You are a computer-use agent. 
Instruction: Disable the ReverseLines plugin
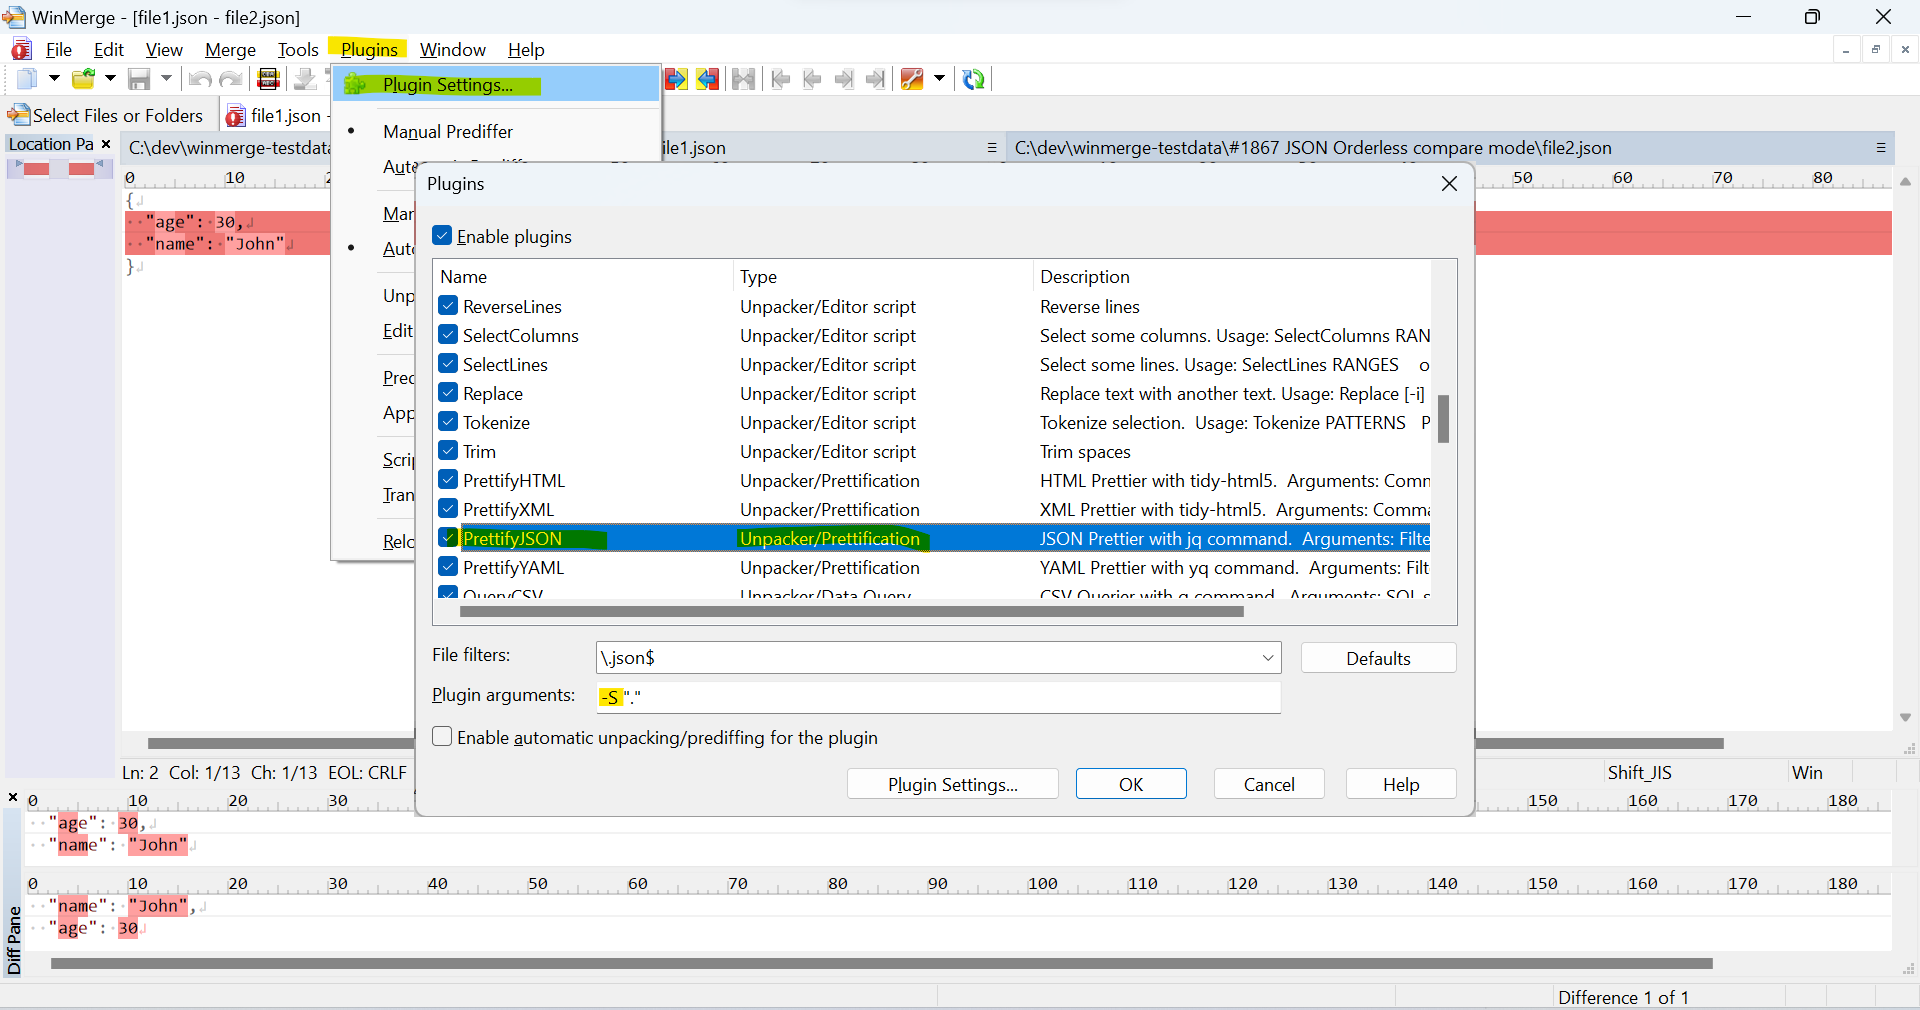point(447,306)
